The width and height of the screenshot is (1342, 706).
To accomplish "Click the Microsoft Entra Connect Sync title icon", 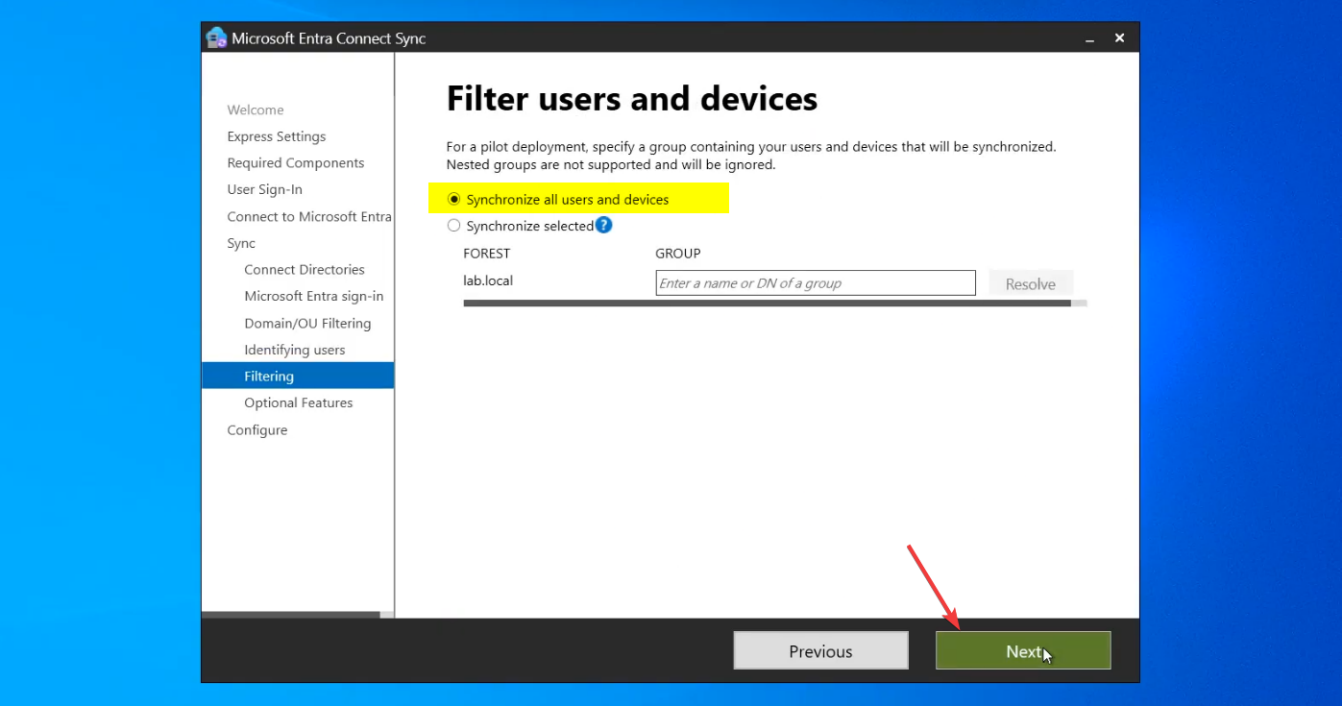I will tap(216, 38).
